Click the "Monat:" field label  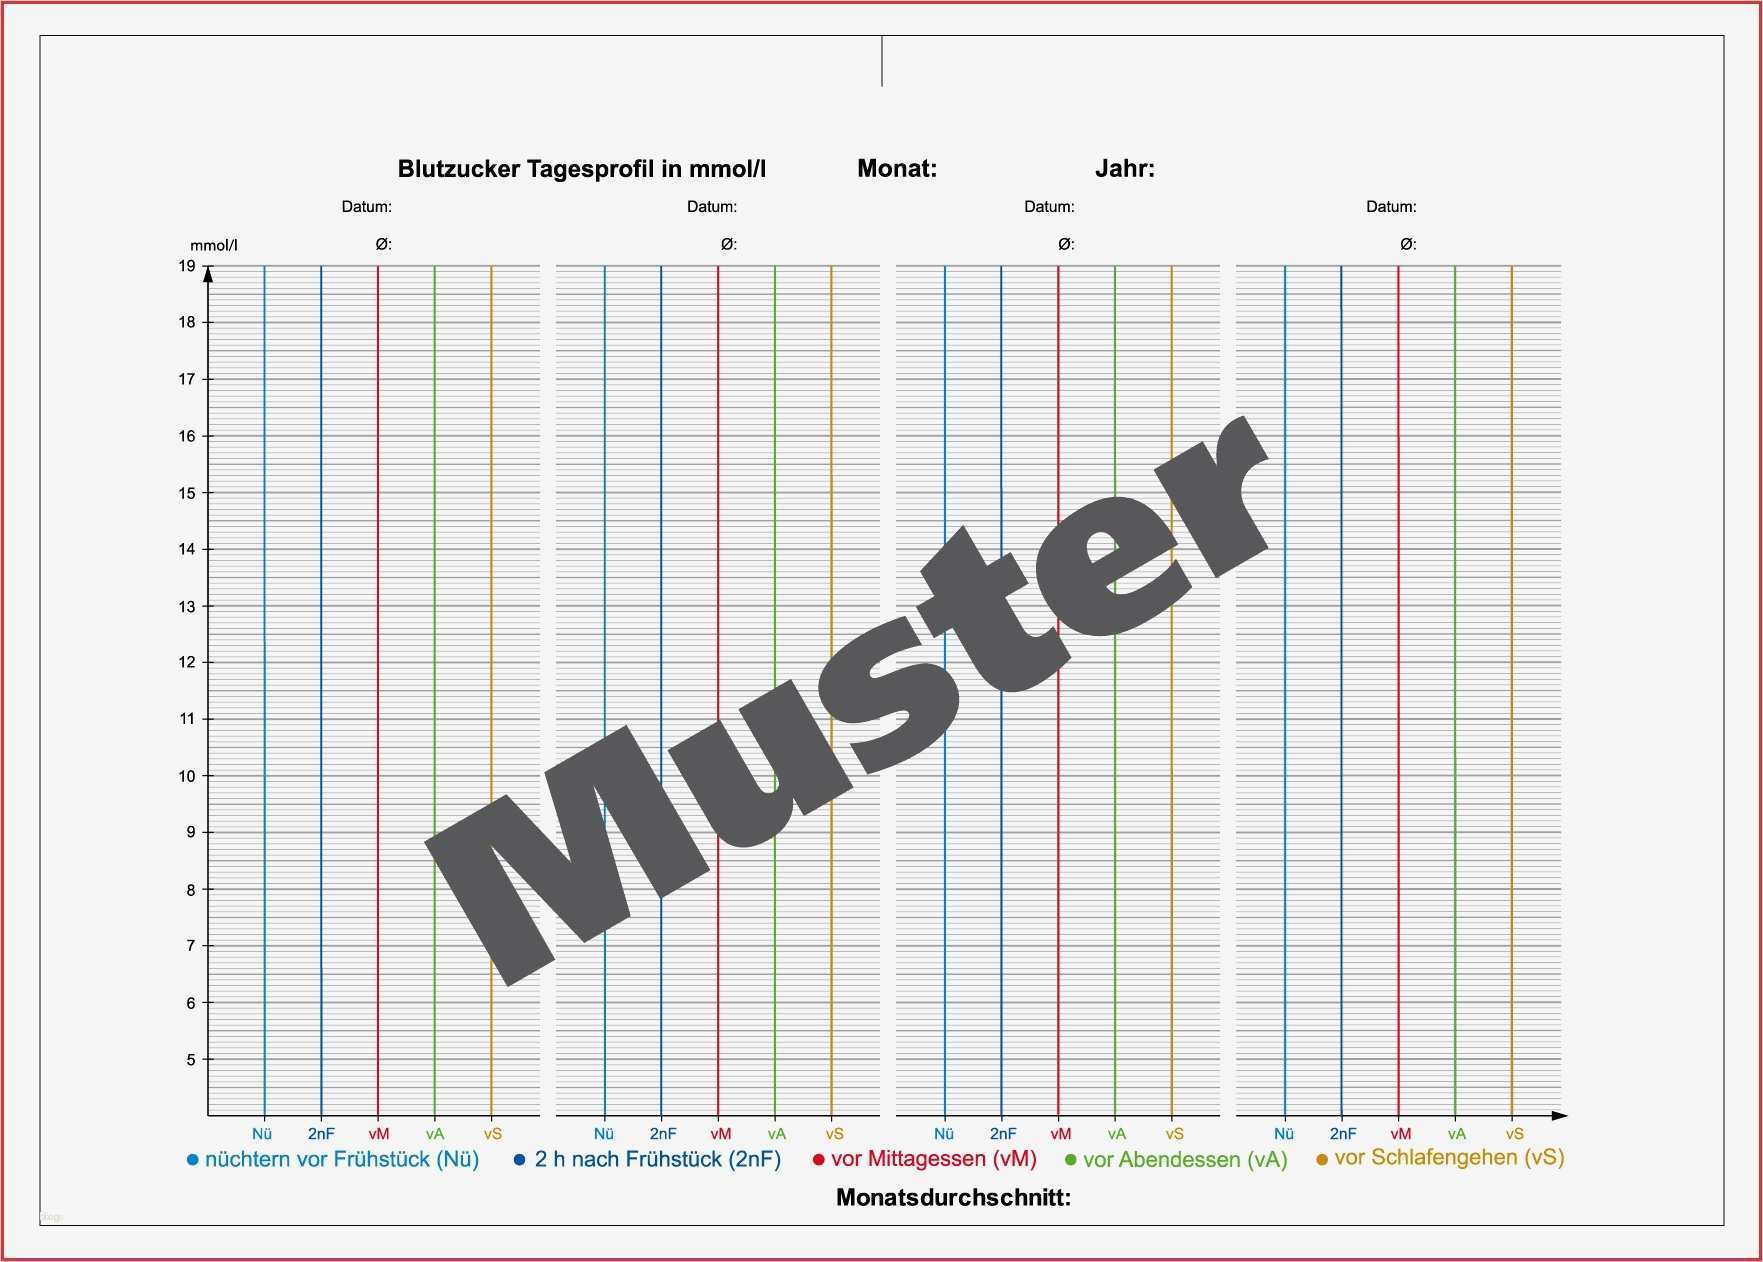click(x=897, y=168)
